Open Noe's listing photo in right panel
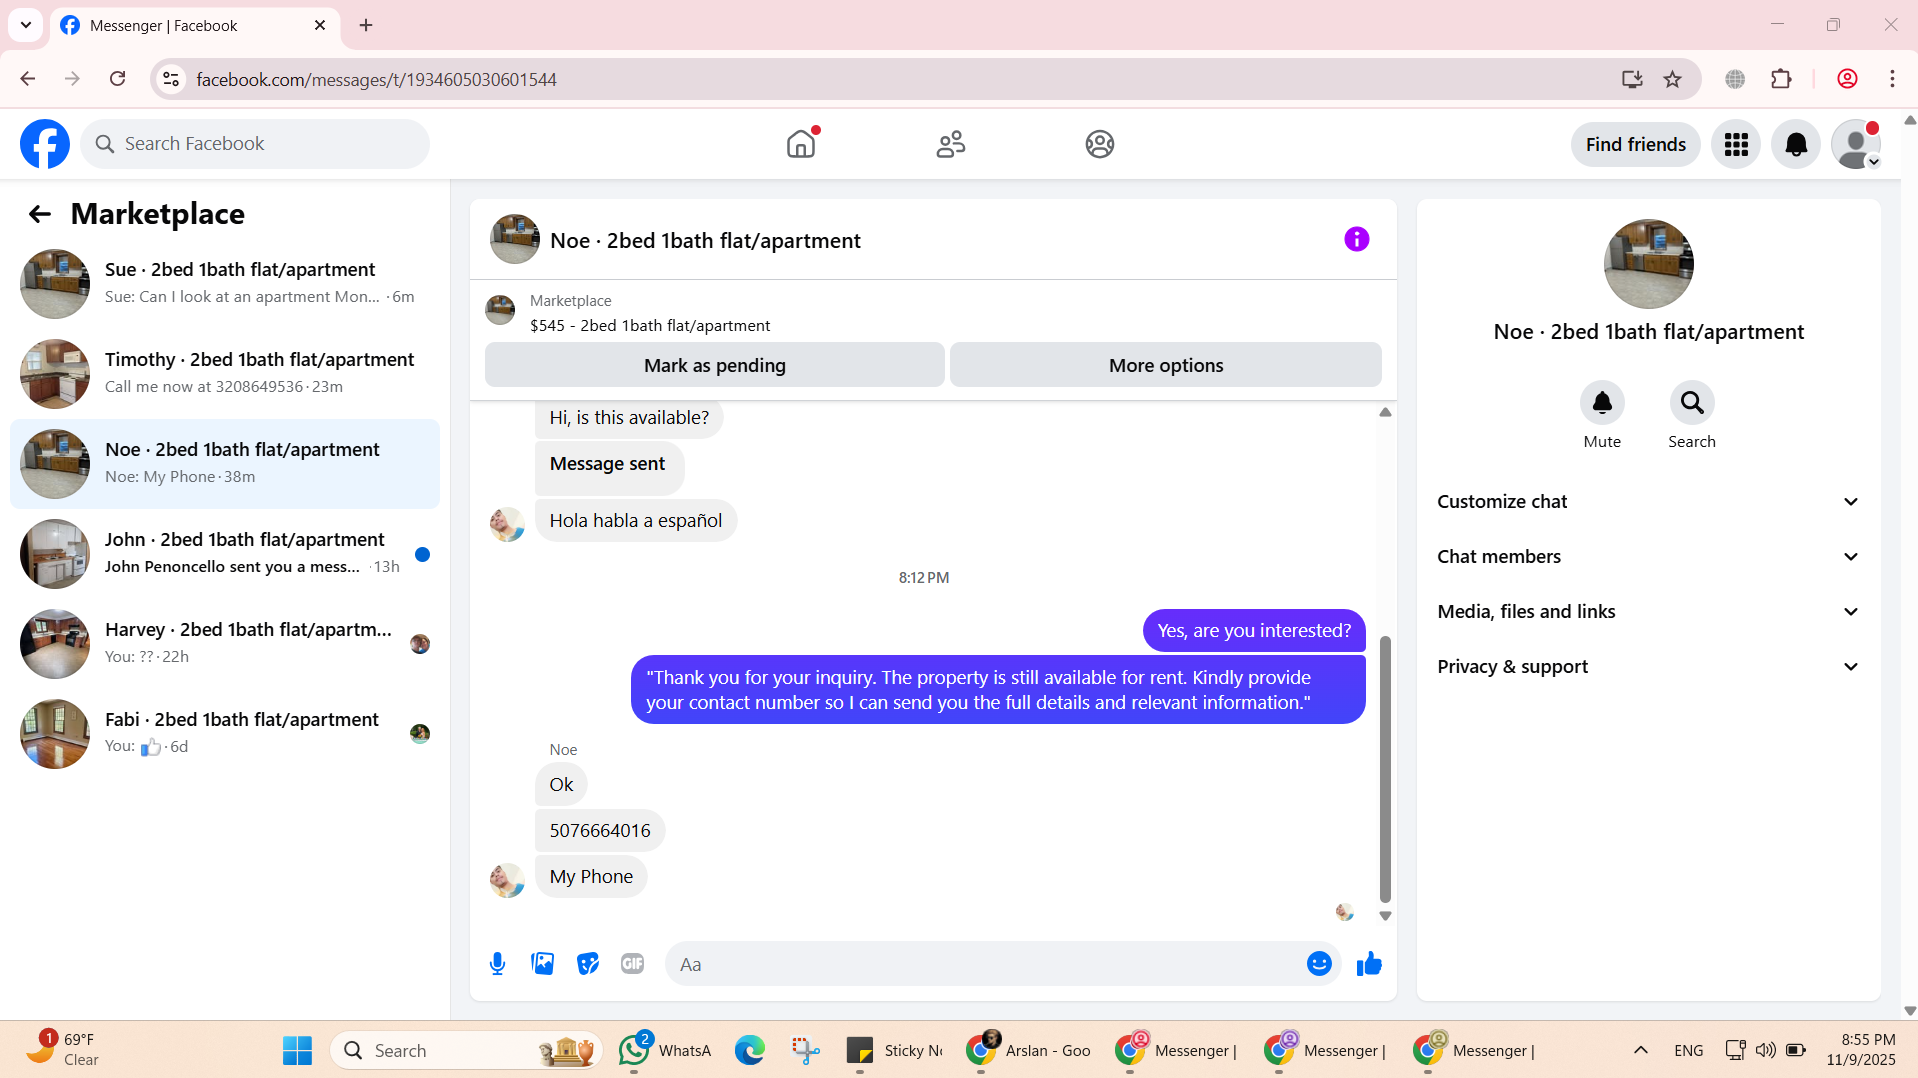Screen dimensions: 1918x1078 pos(1648,264)
